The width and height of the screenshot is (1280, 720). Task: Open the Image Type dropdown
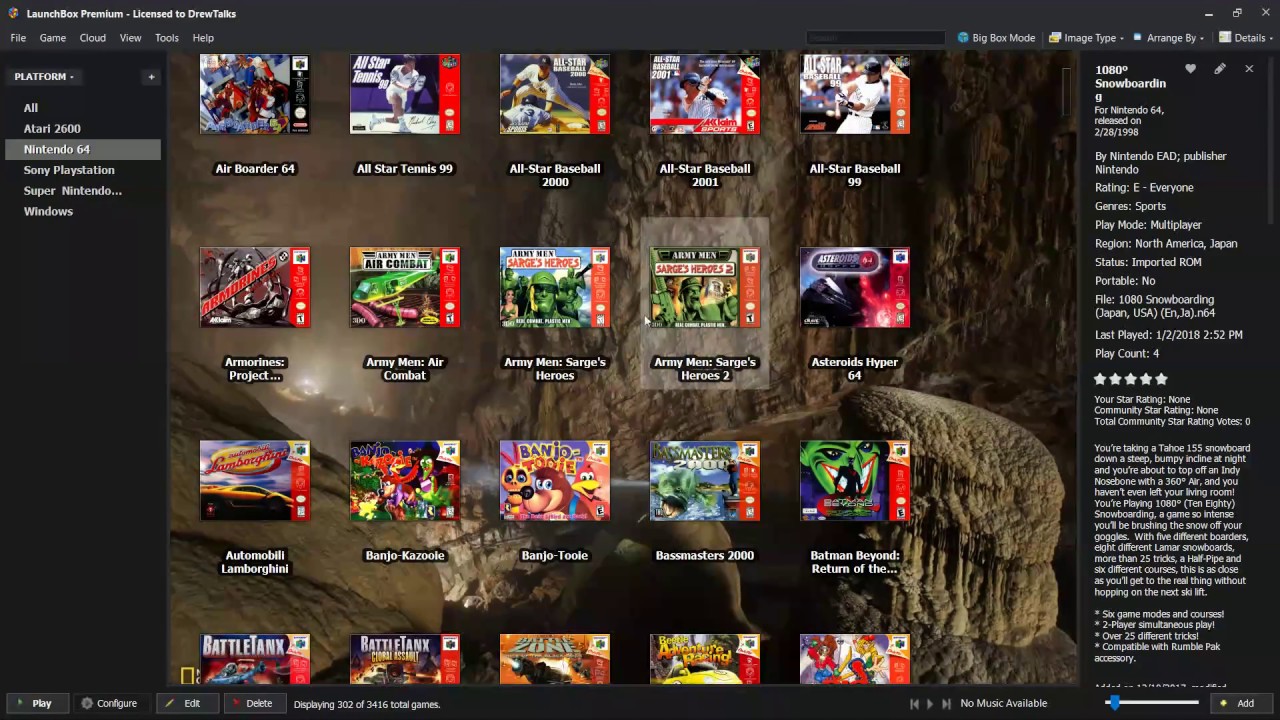(1086, 38)
